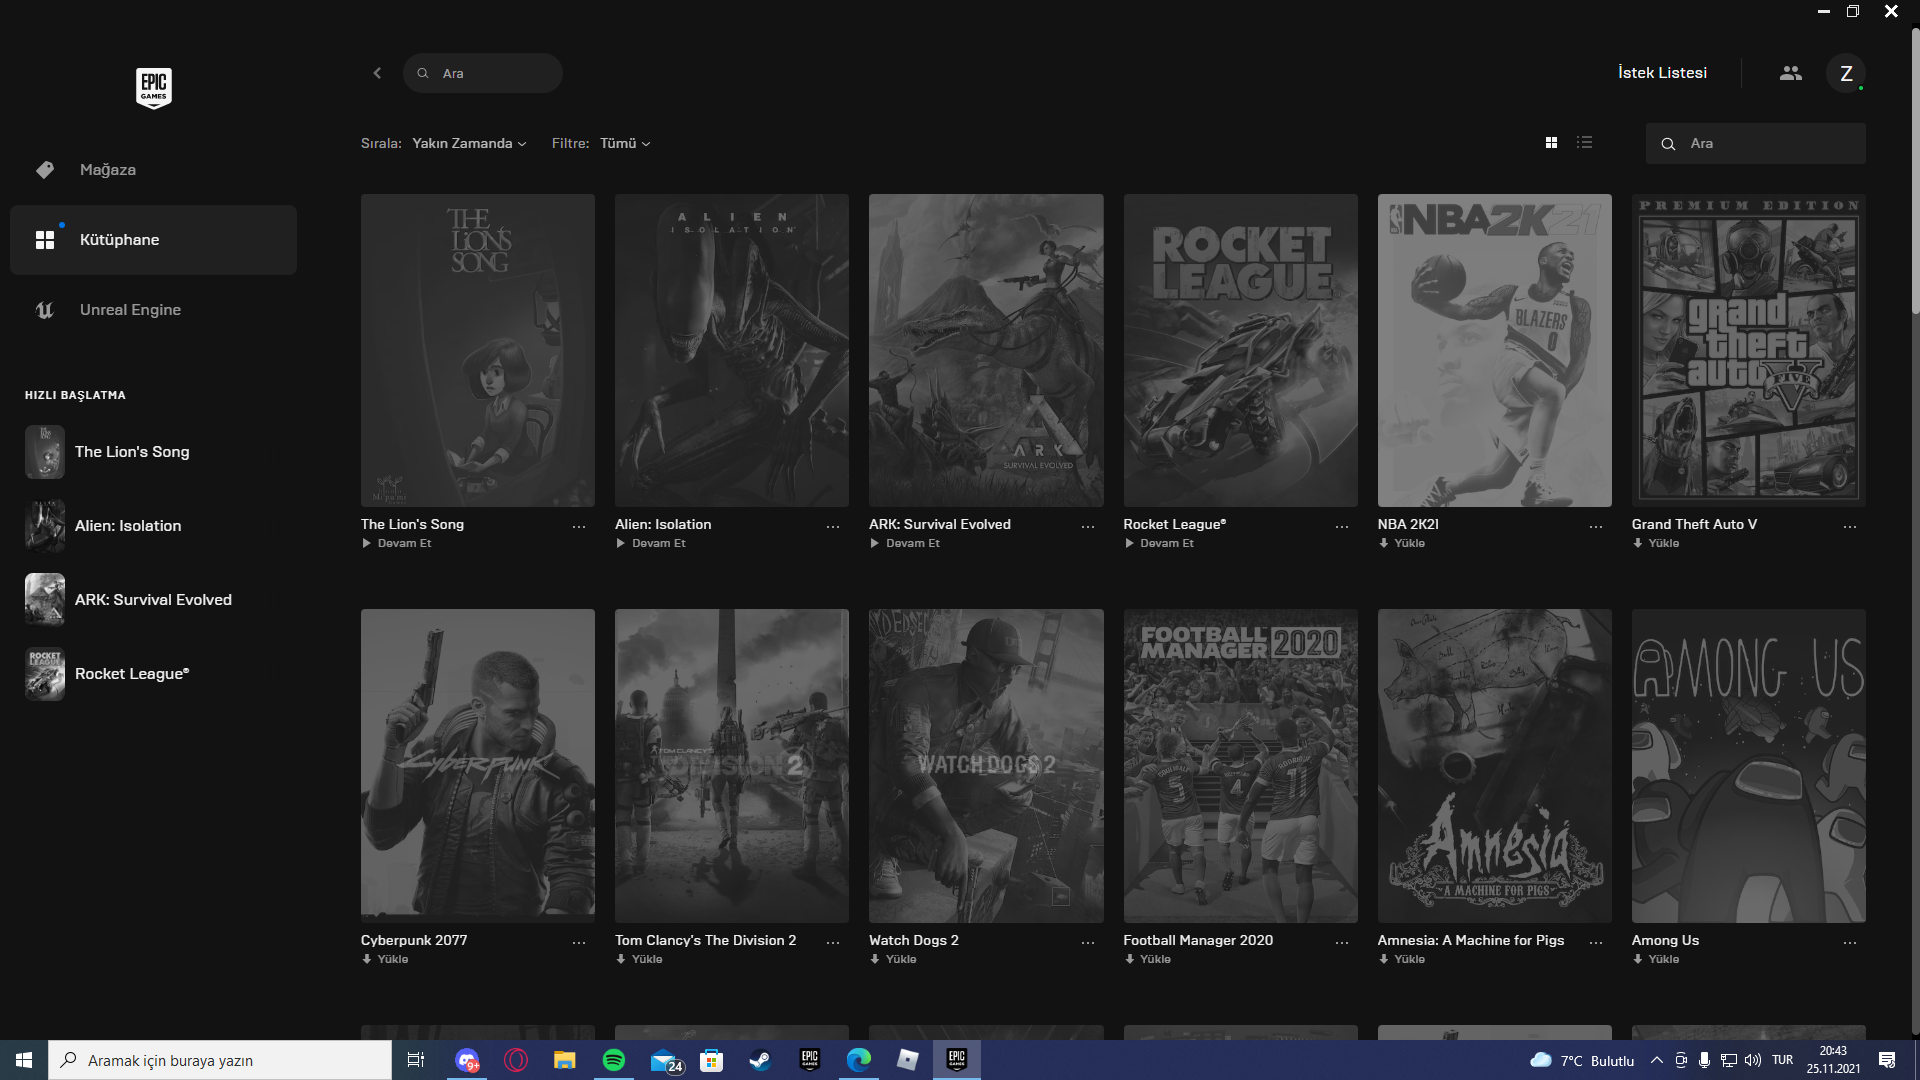Open Opera browser from the taskbar
Viewport: 1920px width, 1080px height.
[x=516, y=1060]
